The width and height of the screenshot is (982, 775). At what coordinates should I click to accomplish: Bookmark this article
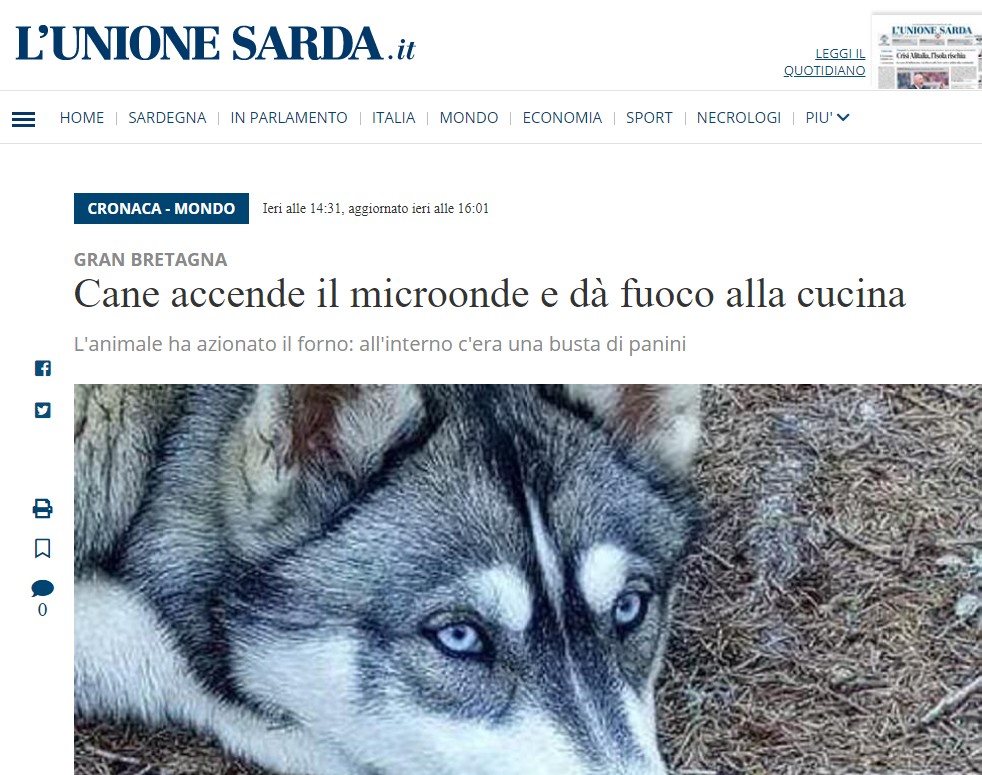click(43, 548)
